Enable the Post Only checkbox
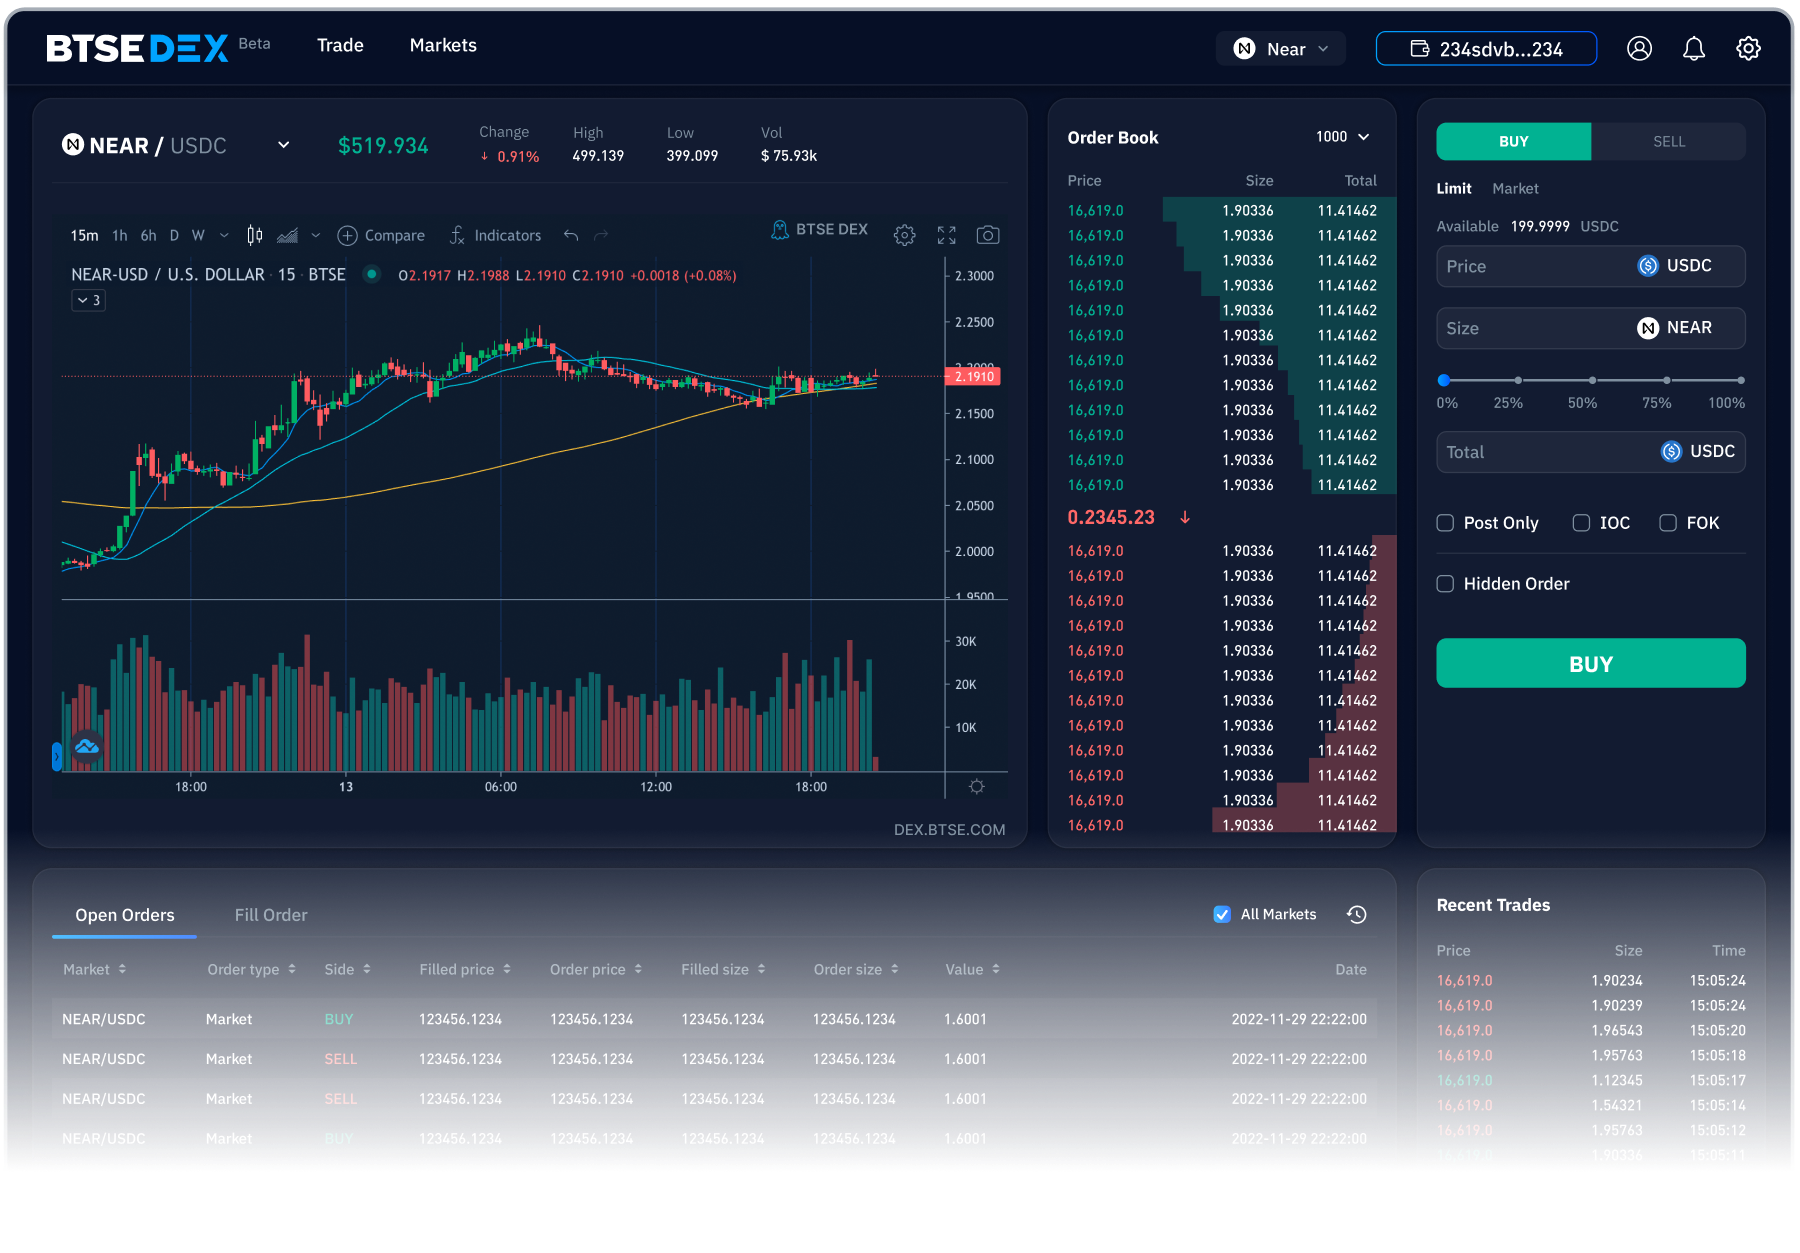 click(1445, 523)
